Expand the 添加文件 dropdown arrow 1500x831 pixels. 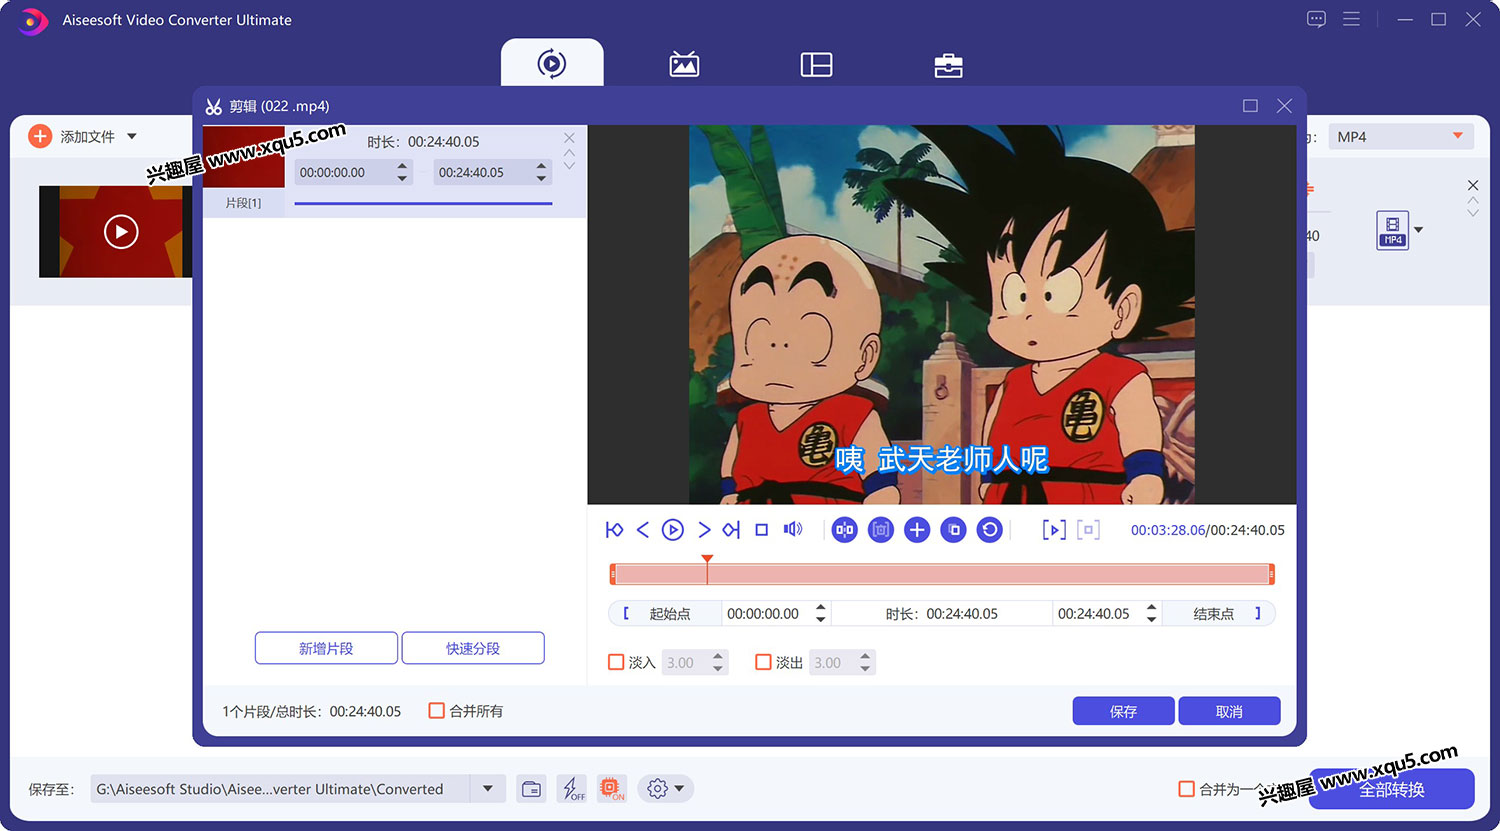132,136
